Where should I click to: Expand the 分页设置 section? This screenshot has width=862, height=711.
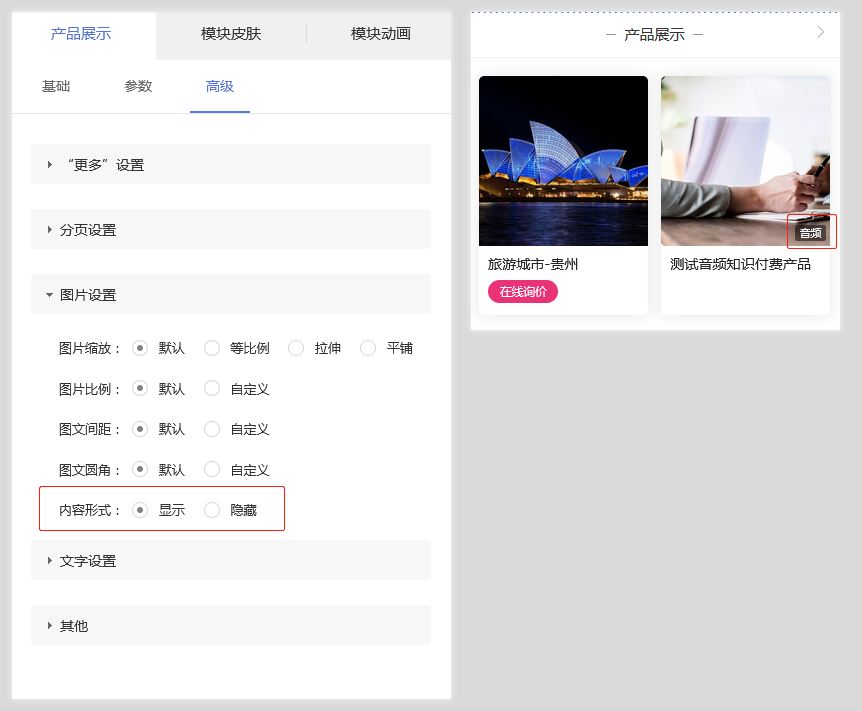pos(231,229)
